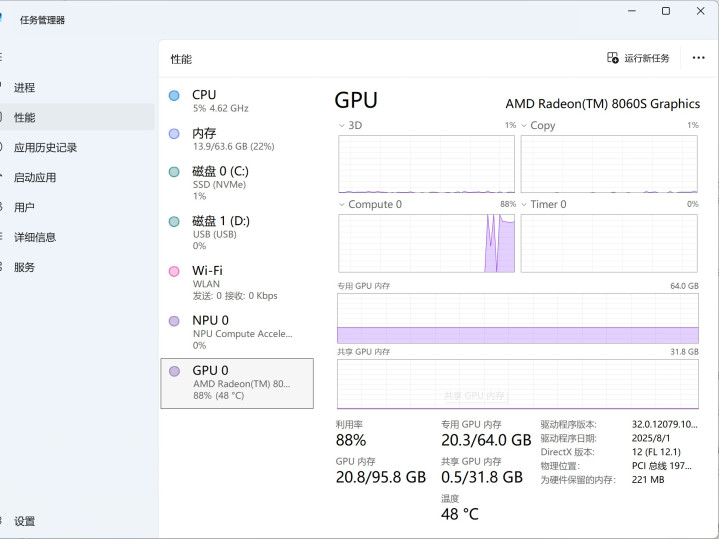Open 设置 (Settings) at the bottom left
Image resolution: width=719 pixels, height=539 pixels.
(24, 521)
